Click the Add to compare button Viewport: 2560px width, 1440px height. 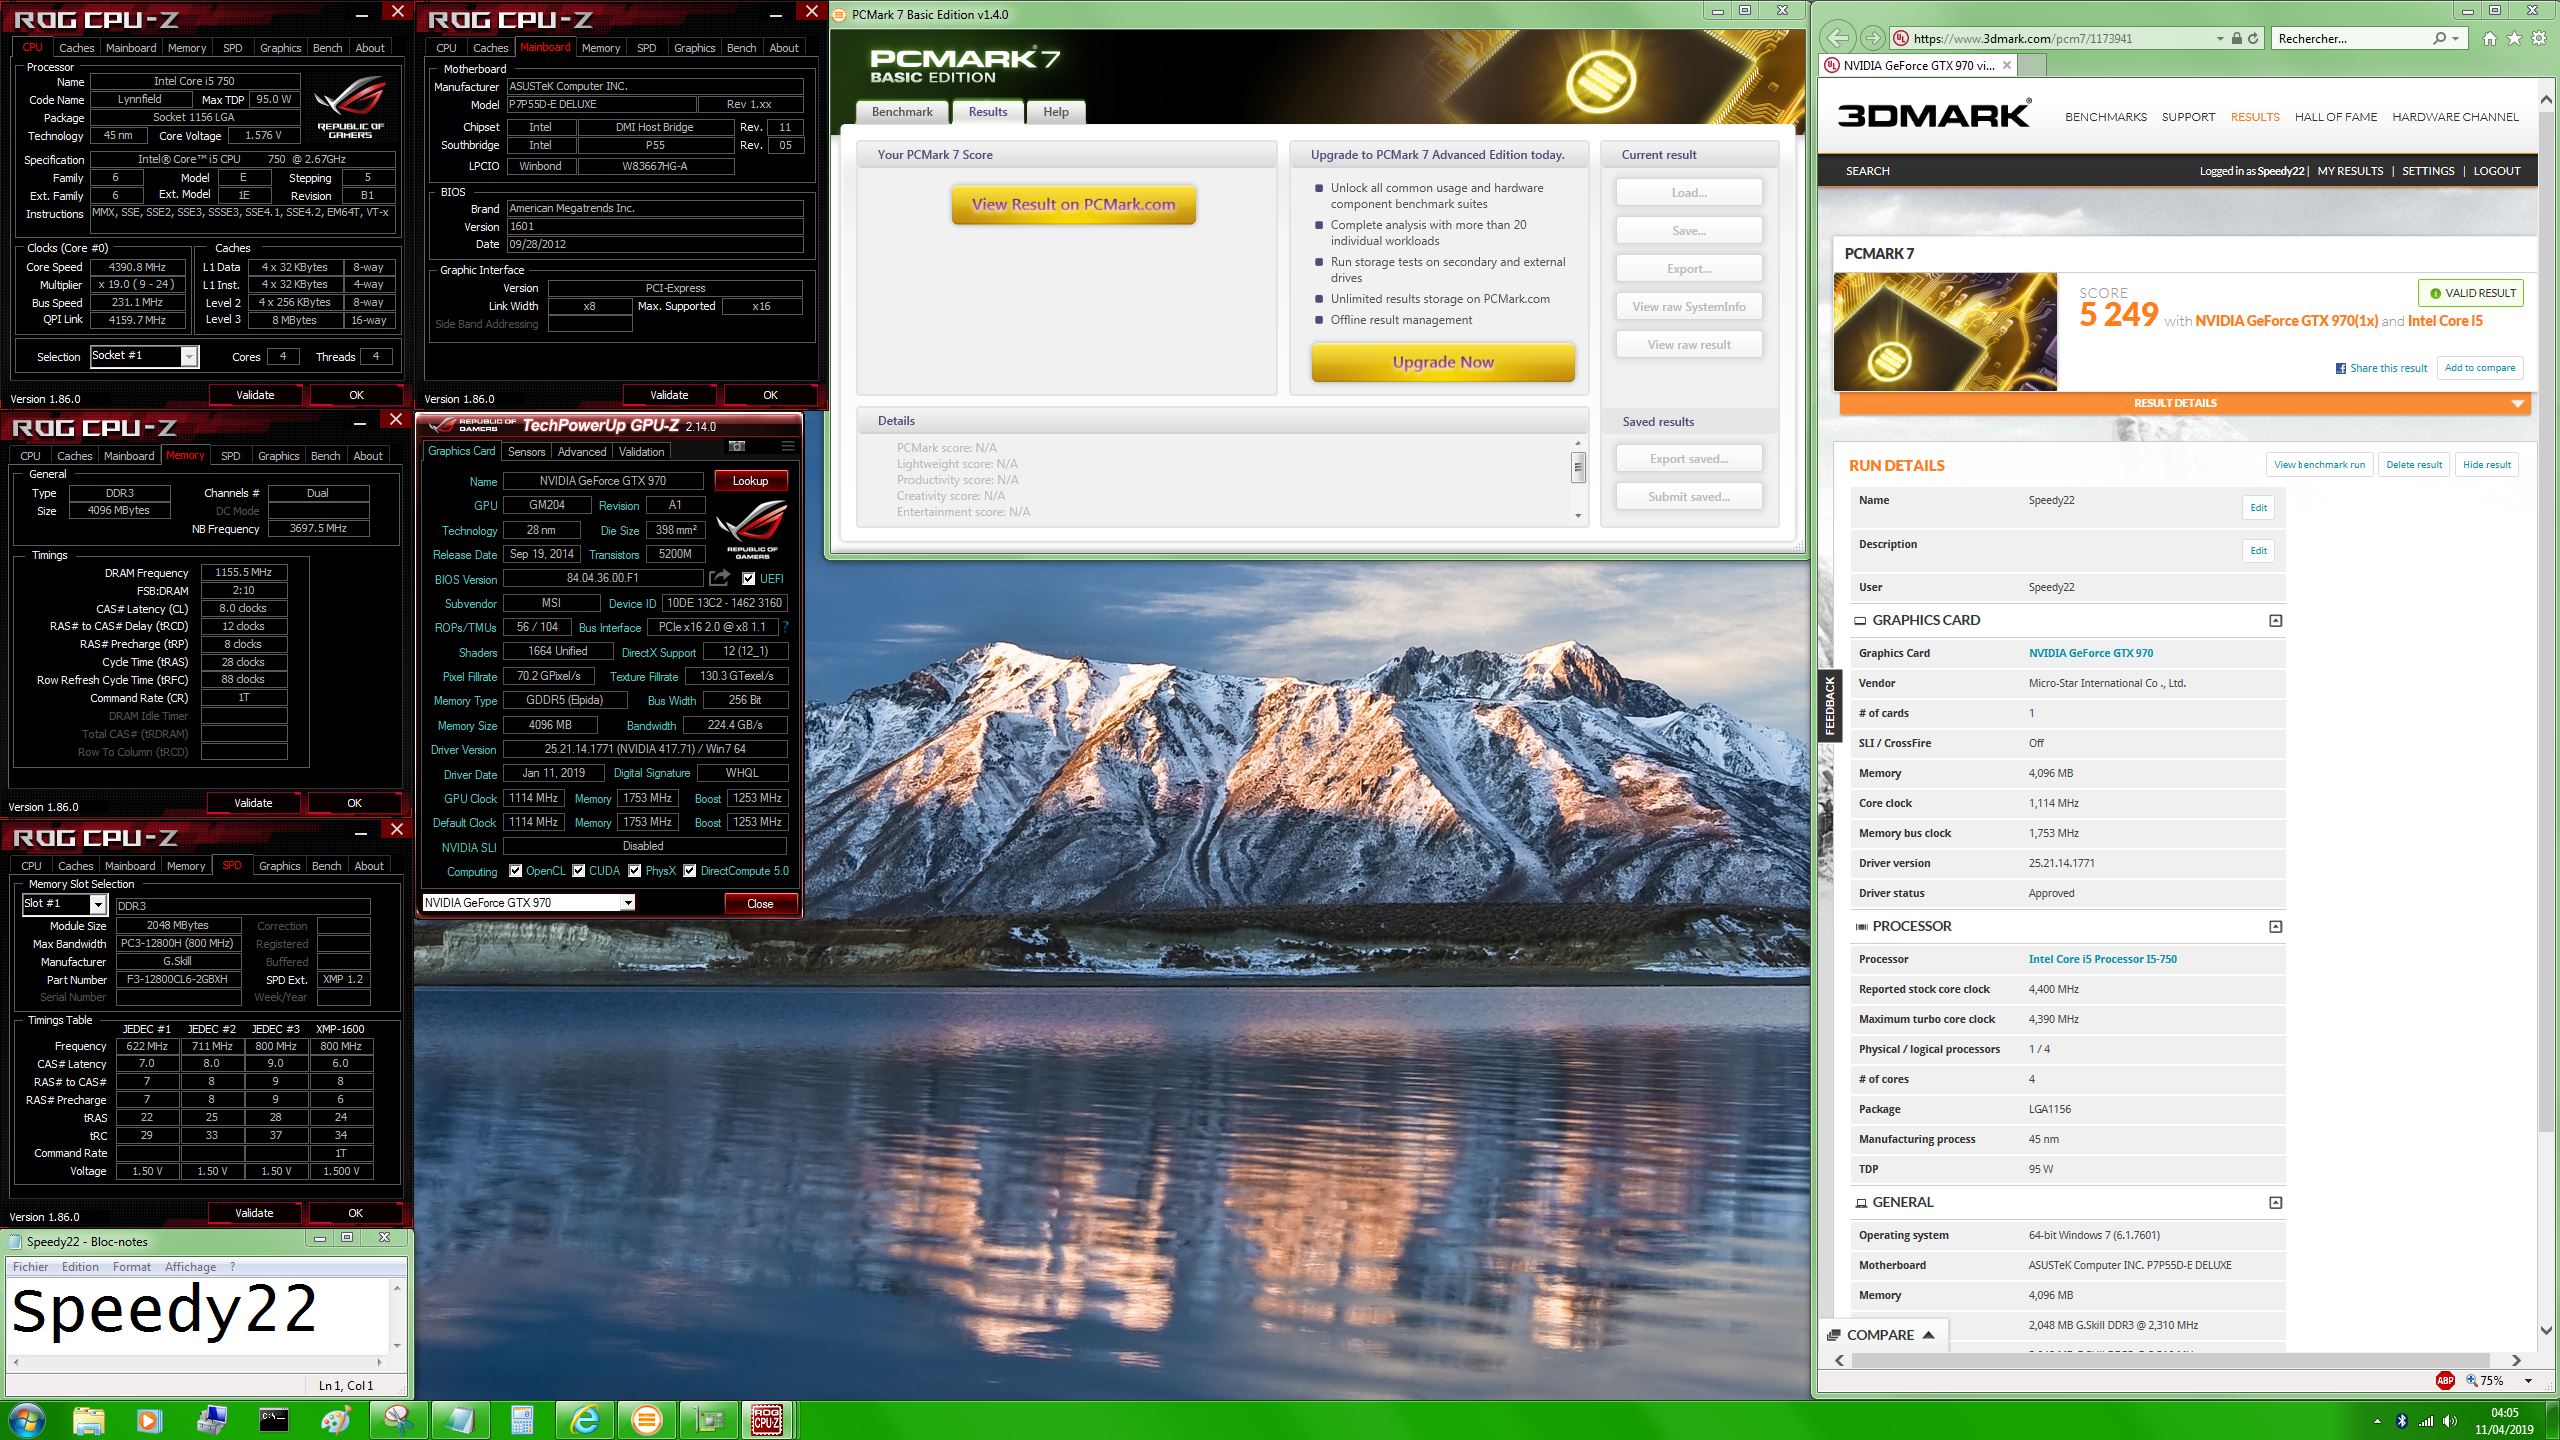[x=2479, y=368]
